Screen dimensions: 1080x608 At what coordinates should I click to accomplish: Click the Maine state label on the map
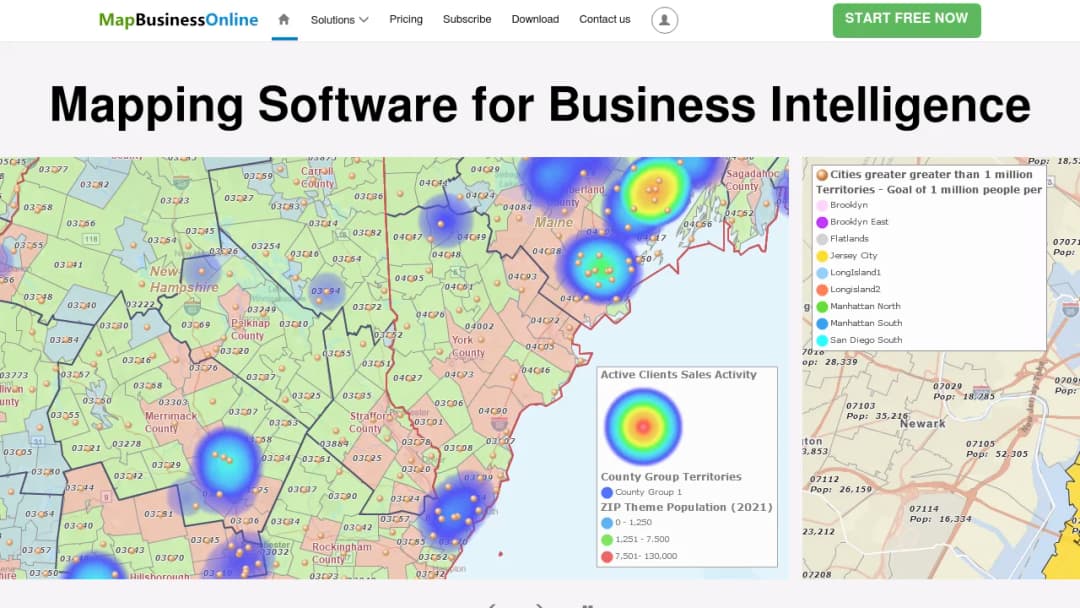pos(554,222)
